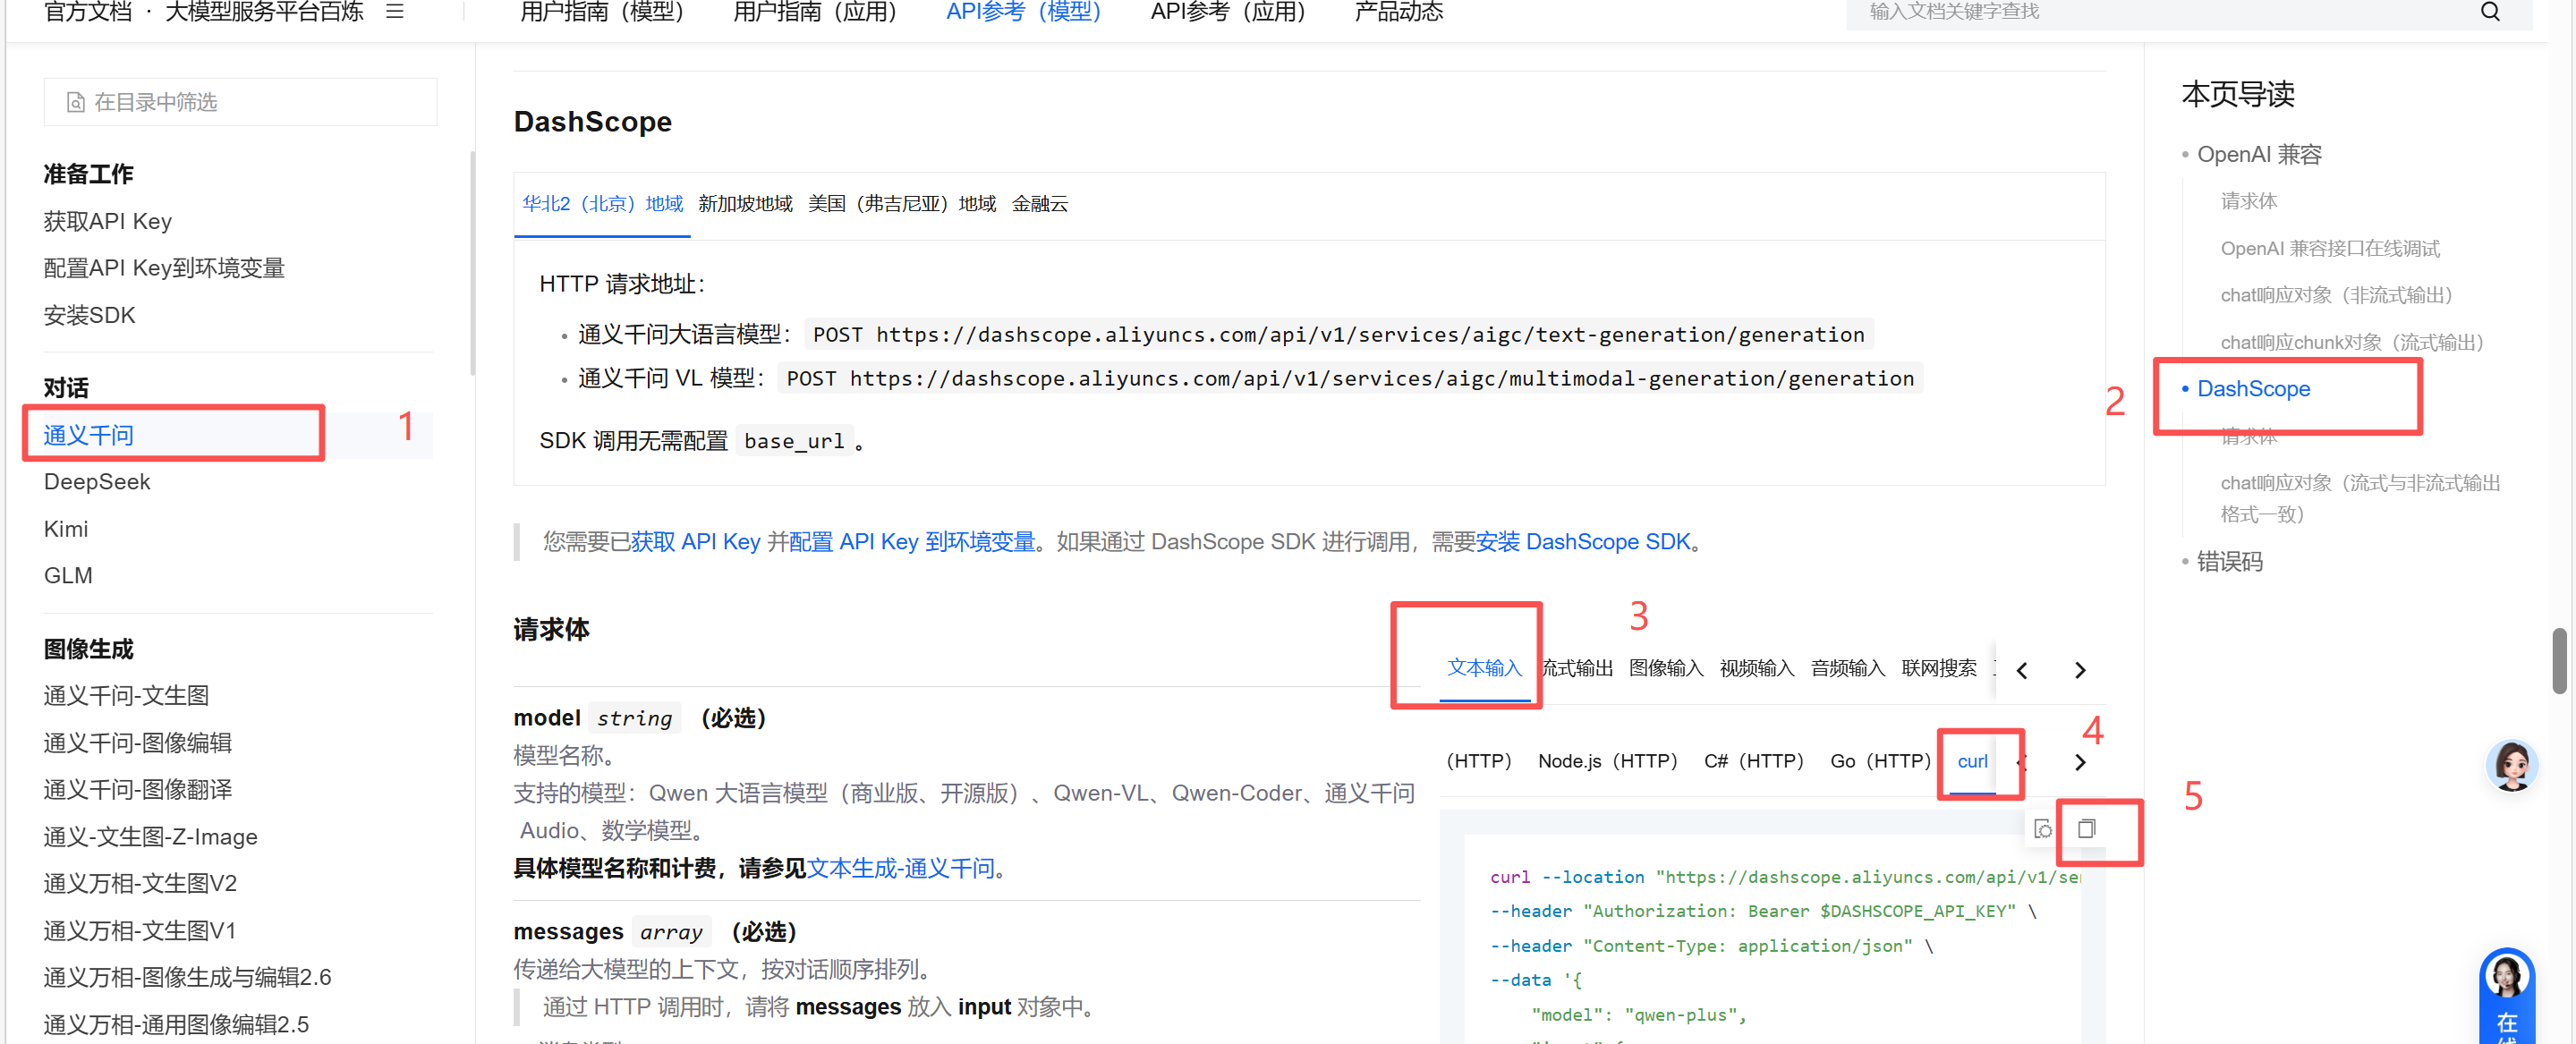The image size is (2576, 1044).
Task: Open the assistant avatar chat icon
Action: coord(2511,766)
